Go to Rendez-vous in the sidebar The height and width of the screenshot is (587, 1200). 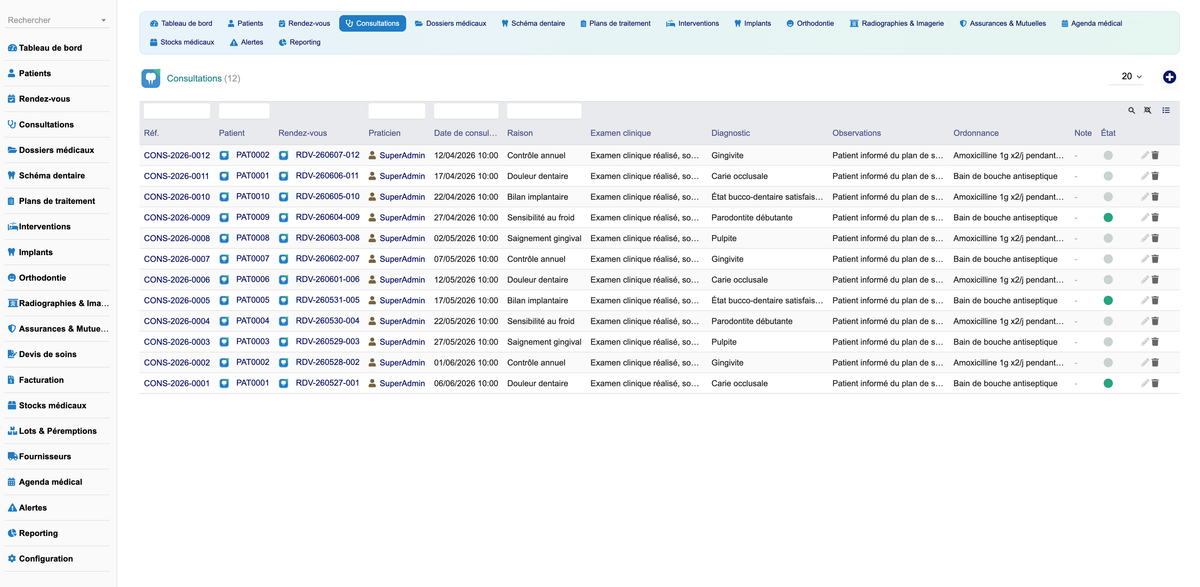click(x=44, y=99)
